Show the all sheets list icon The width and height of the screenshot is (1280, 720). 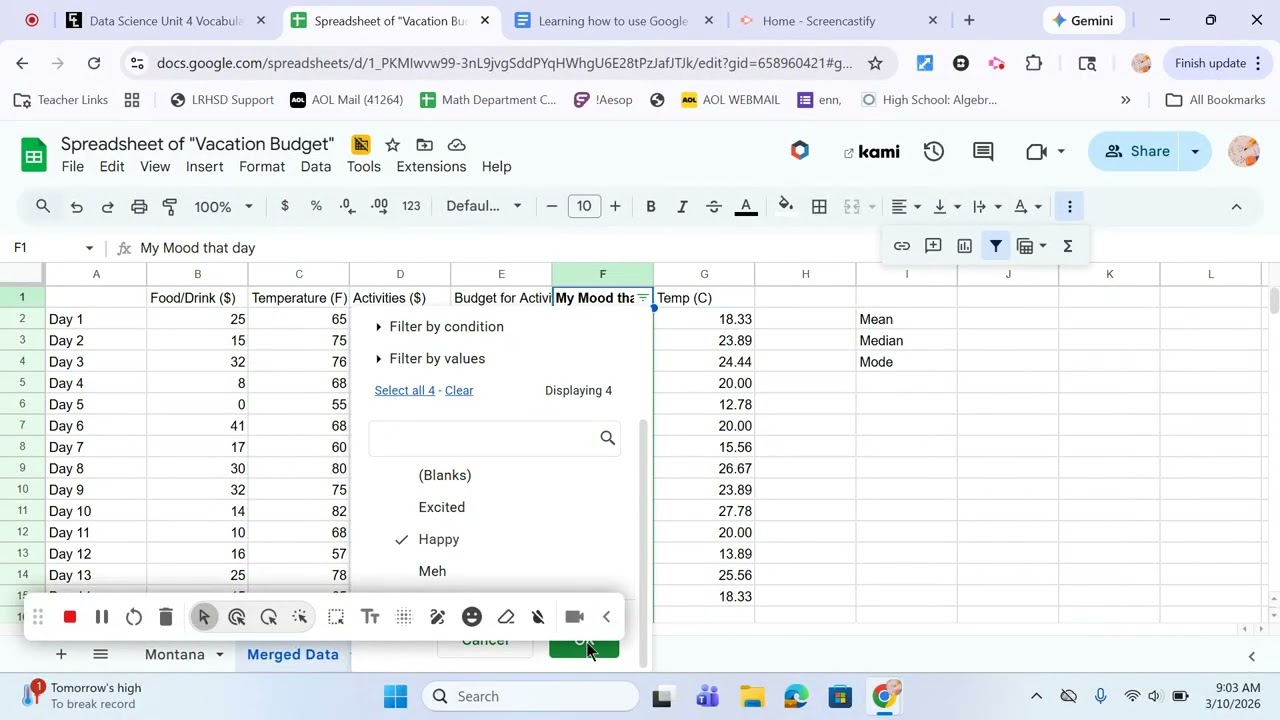coord(100,654)
